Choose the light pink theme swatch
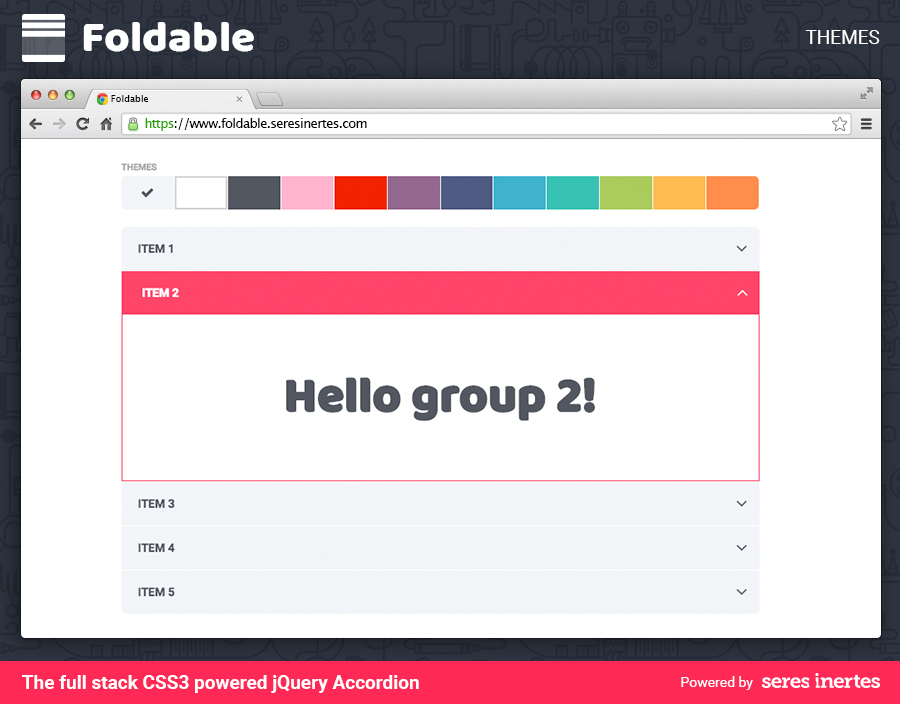Screen dimensions: 900x704 click(307, 193)
